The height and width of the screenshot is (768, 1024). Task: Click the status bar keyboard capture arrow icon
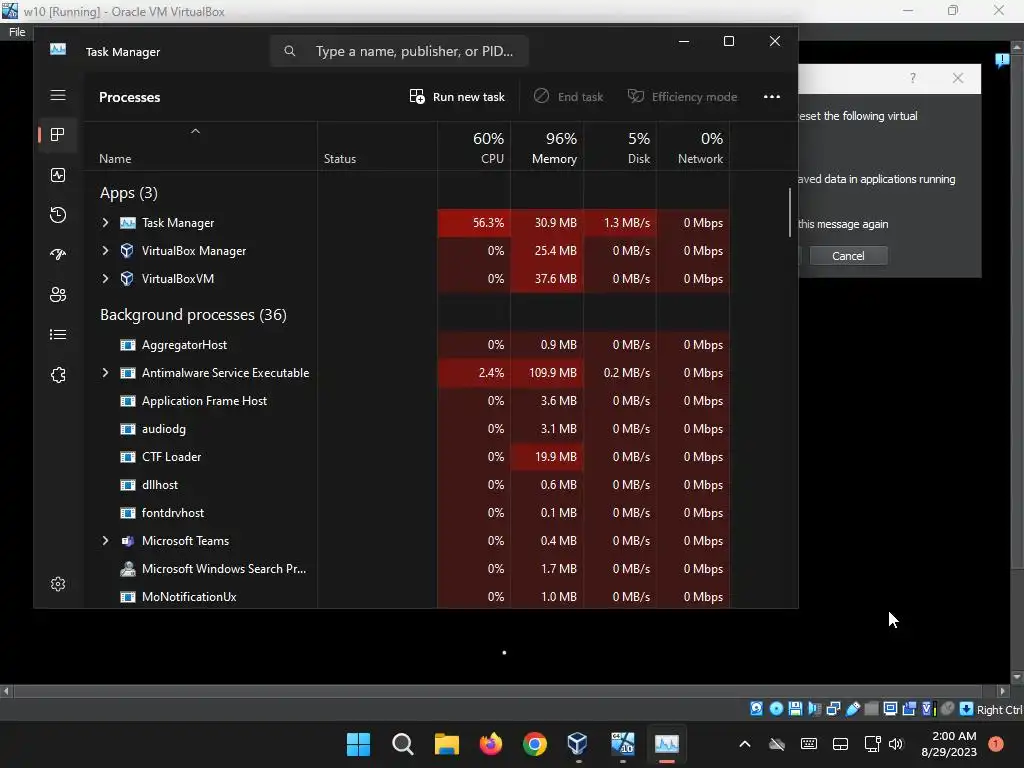967,709
